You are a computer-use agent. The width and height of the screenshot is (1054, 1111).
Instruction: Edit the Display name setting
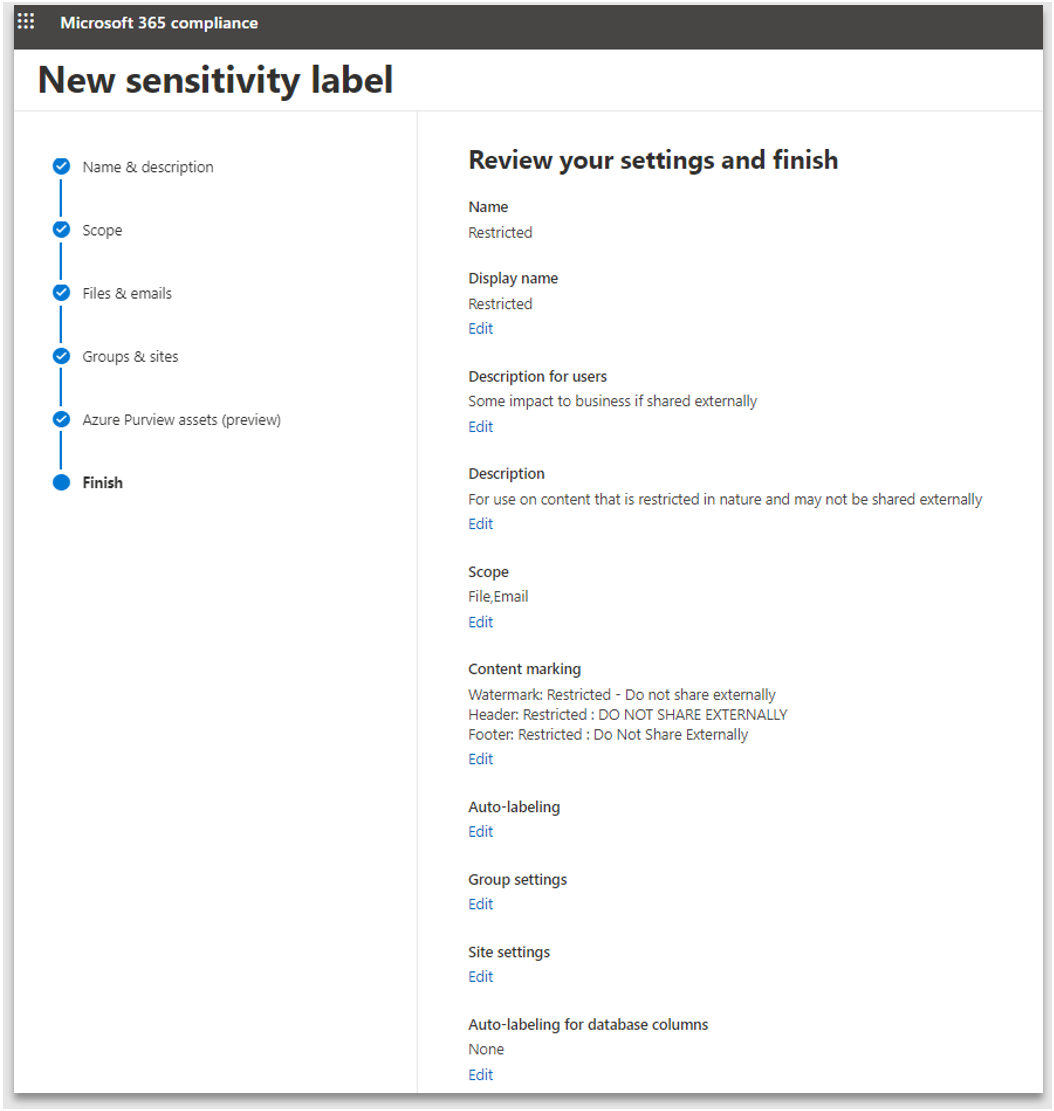coord(480,328)
